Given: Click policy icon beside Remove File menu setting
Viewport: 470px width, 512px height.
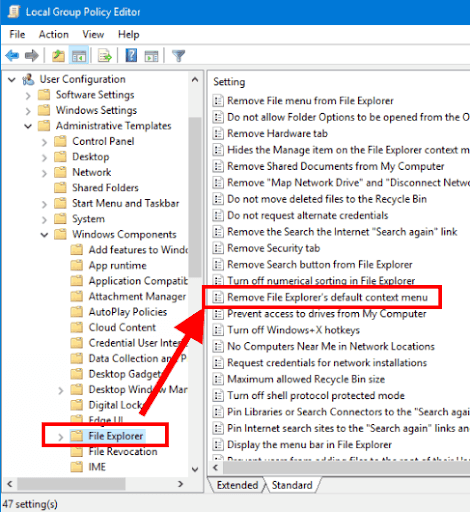Looking at the screenshot, I should 218,101.
